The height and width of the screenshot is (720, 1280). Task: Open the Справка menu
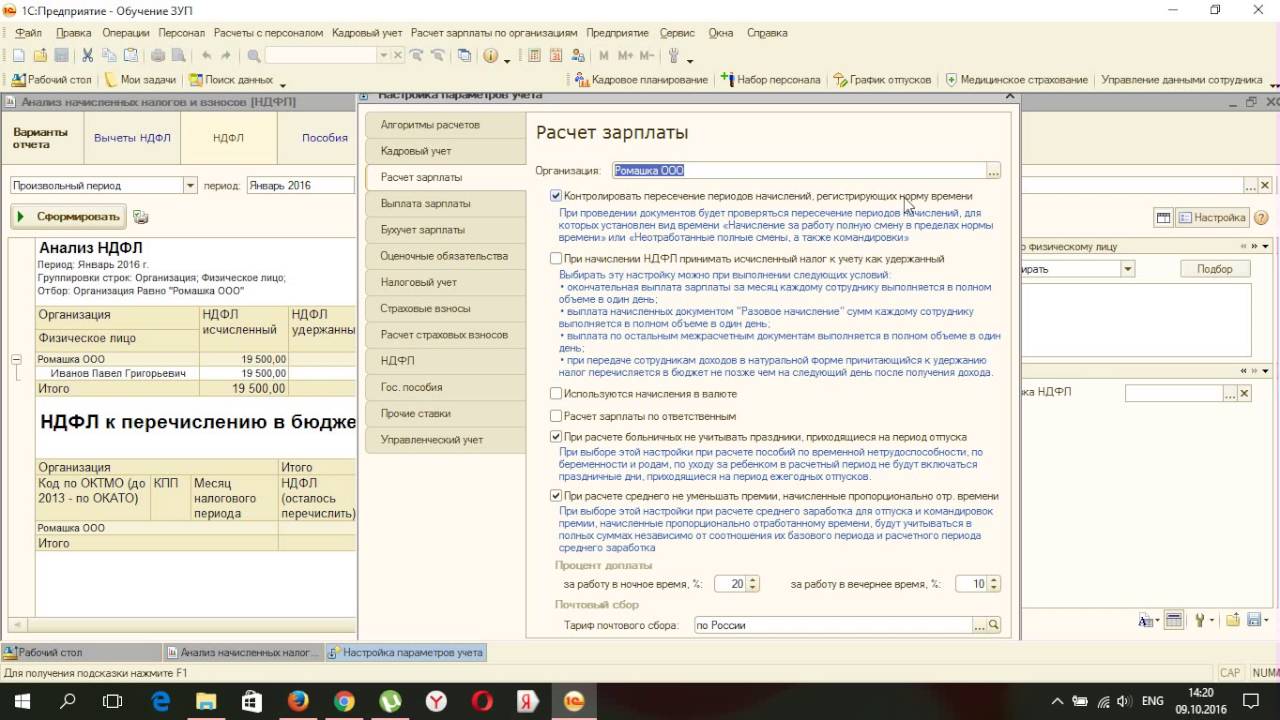tap(767, 33)
